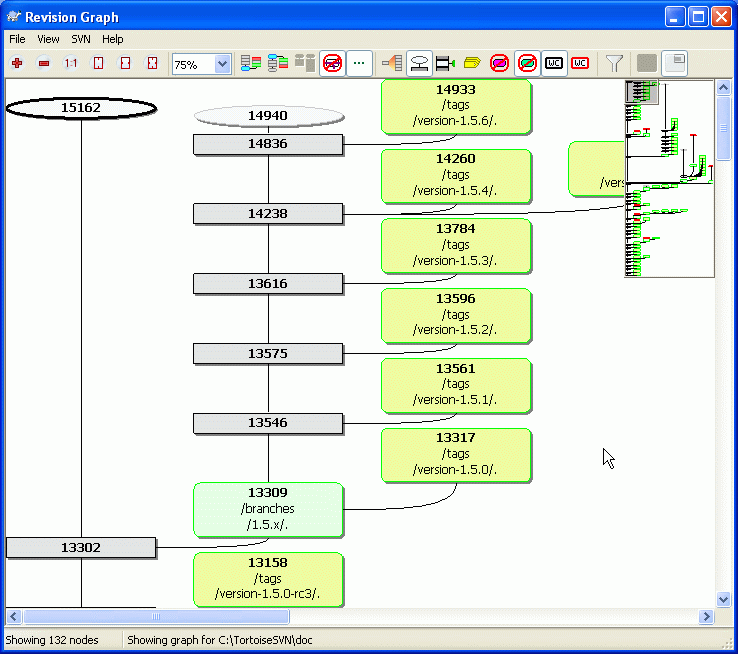Toggle the black WC revision button

click(x=554, y=63)
